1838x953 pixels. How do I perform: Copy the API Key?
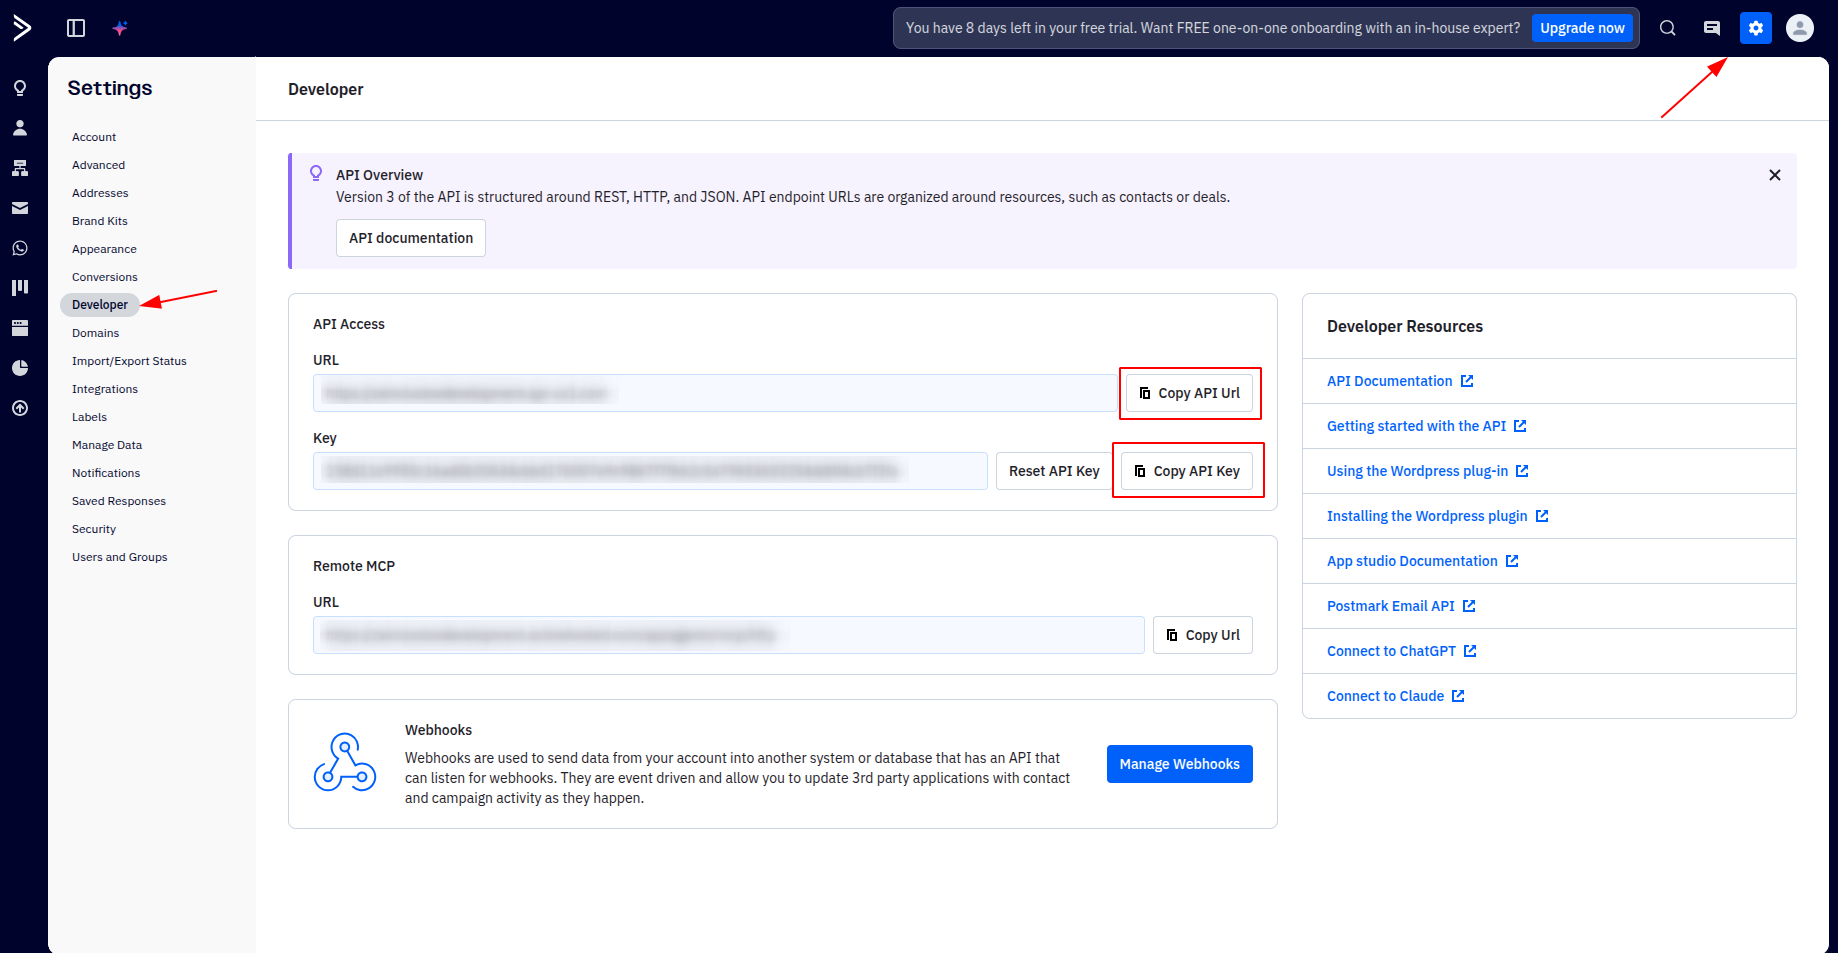coord(1187,471)
